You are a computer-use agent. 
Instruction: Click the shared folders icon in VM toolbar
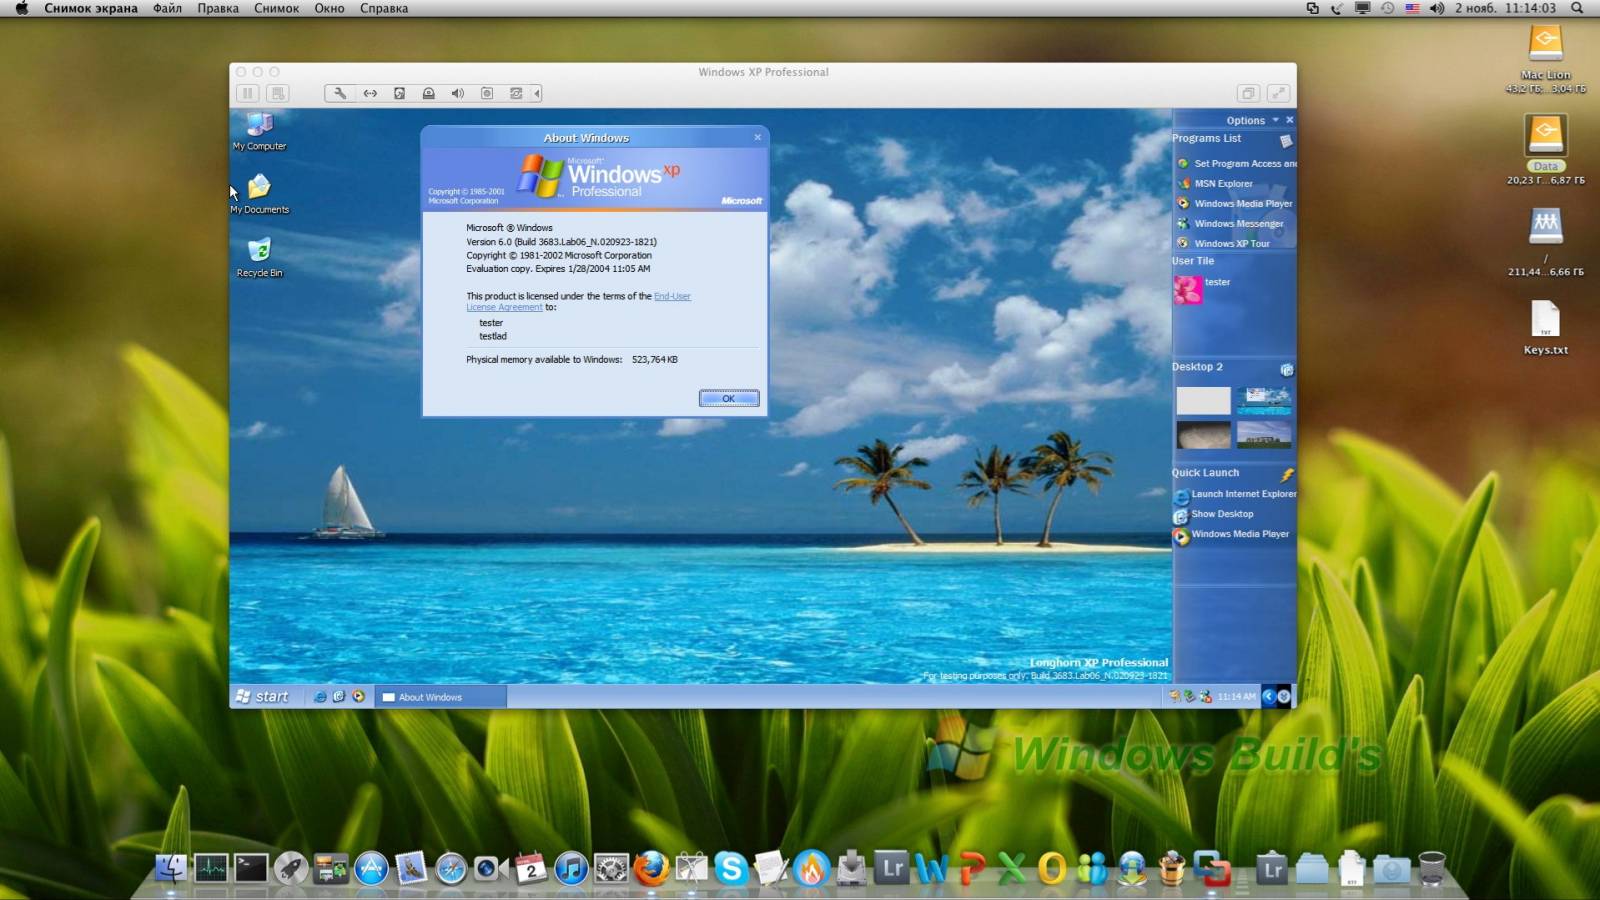pos(516,93)
